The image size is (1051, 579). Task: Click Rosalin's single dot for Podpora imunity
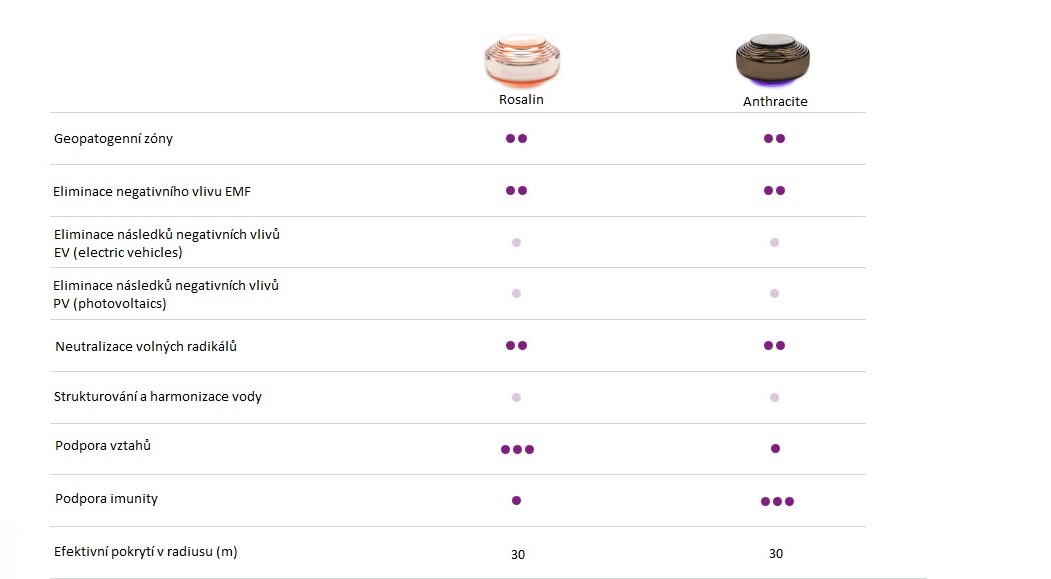click(x=516, y=500)
